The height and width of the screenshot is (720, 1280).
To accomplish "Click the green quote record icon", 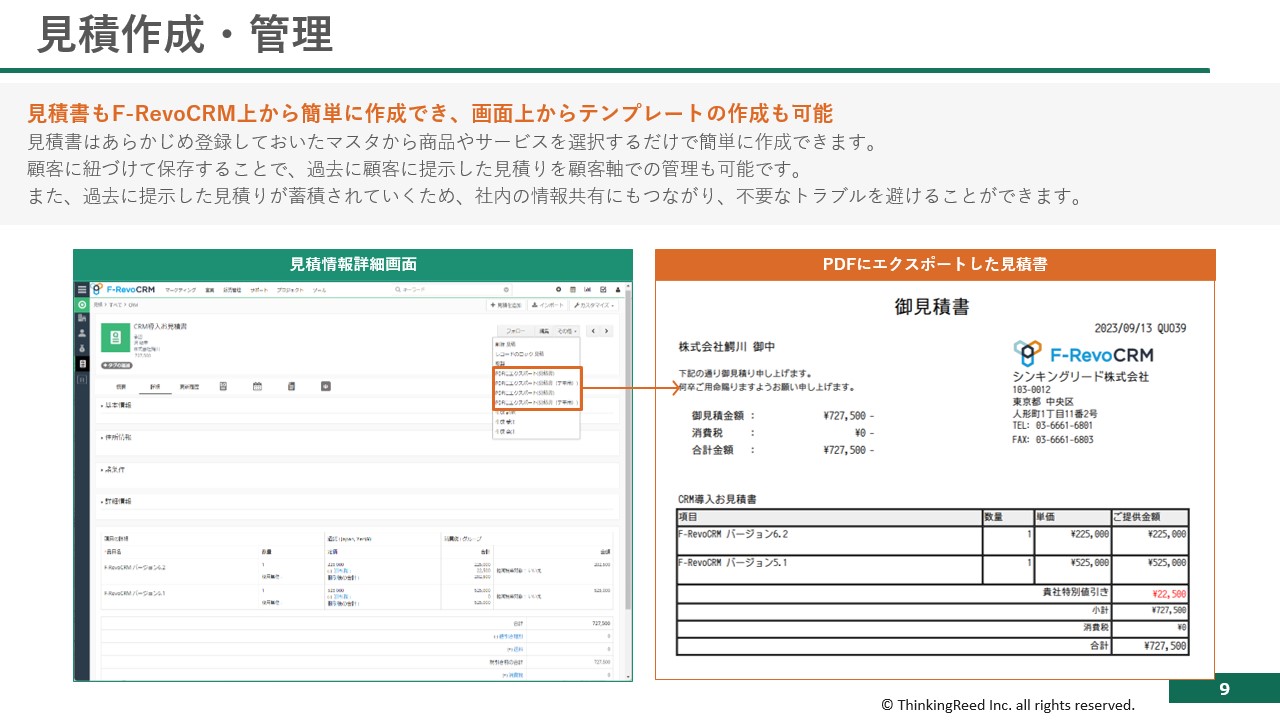I will 115,338.
